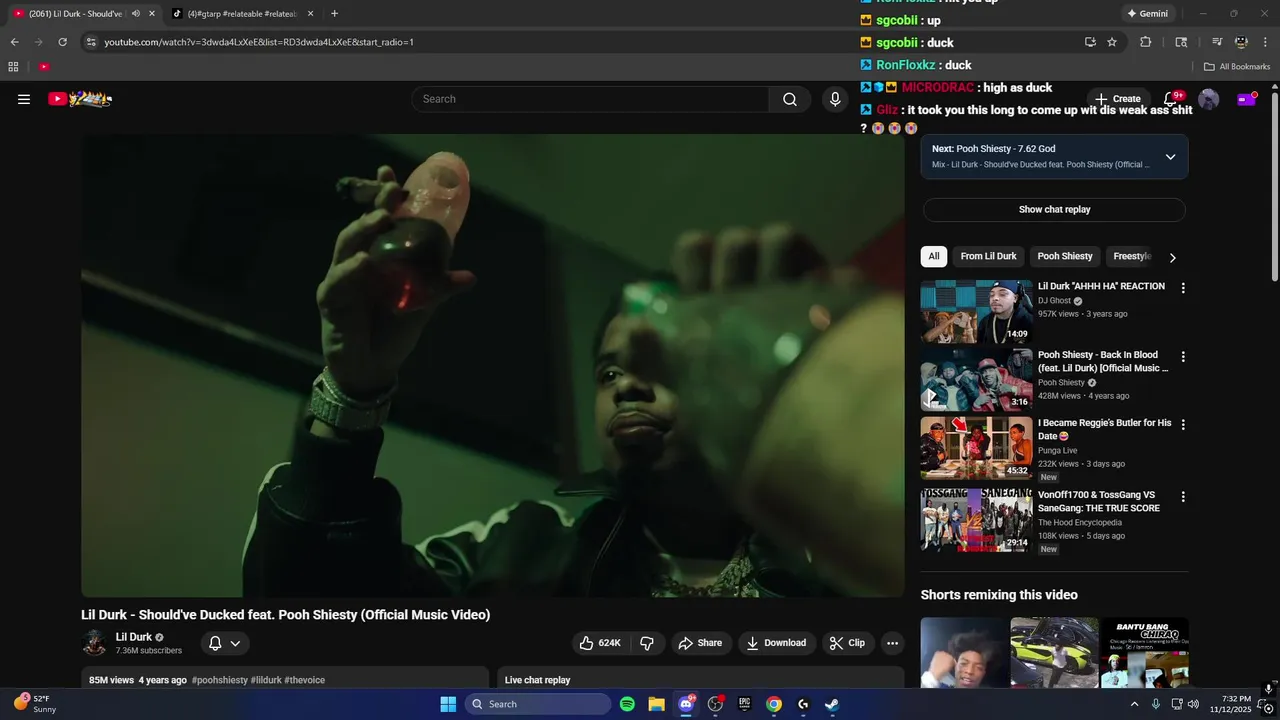Screen dimensions: 1280x720
Task: Open Chrome media controls icon
Action: pyautogui.click(x=1217, y=42)
